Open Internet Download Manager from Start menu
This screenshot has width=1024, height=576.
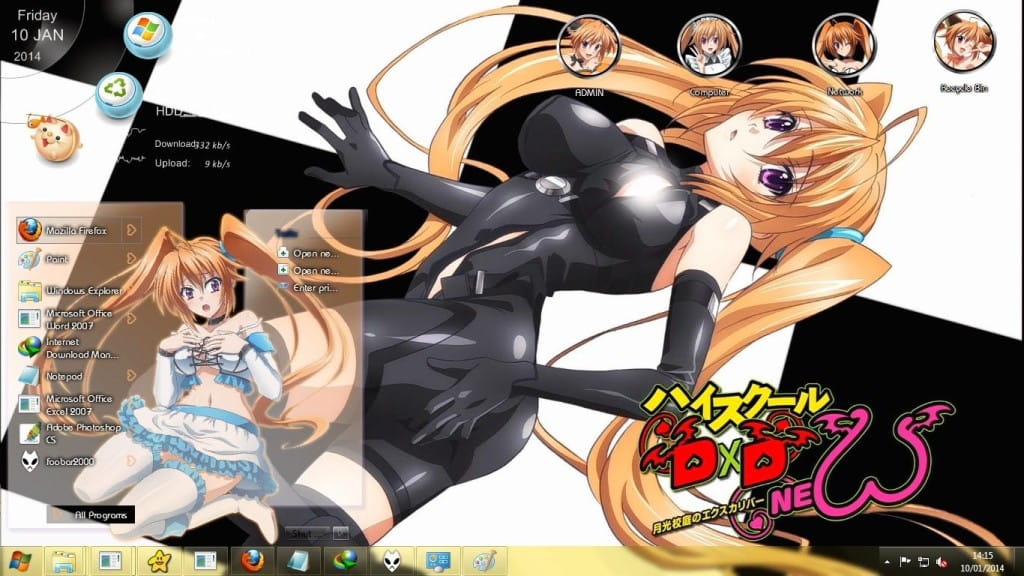click(70, 348)
